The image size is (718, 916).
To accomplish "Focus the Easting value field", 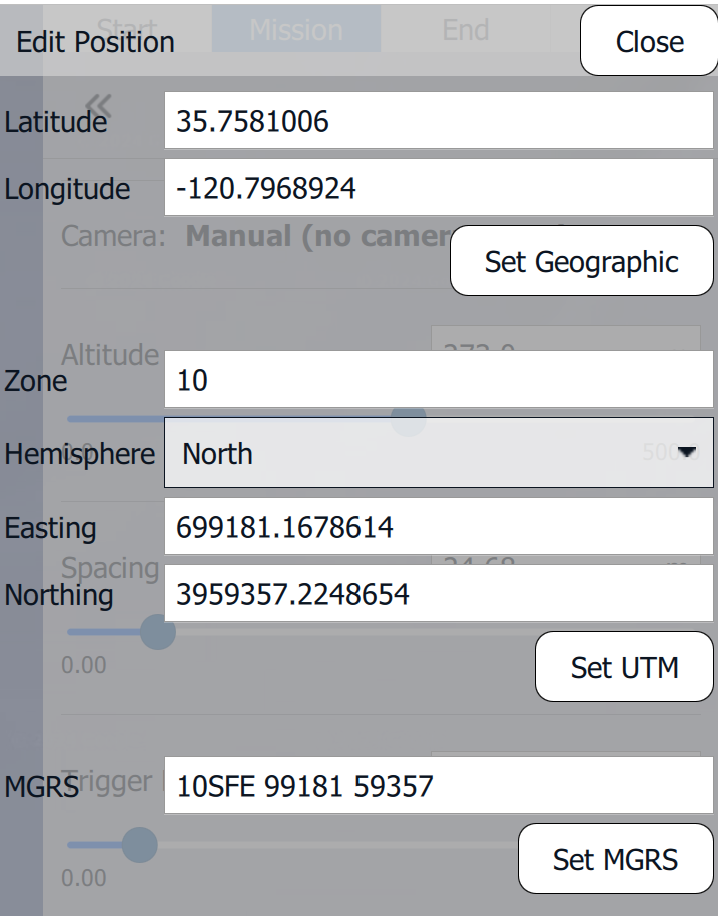I will [x=438, y=527].
